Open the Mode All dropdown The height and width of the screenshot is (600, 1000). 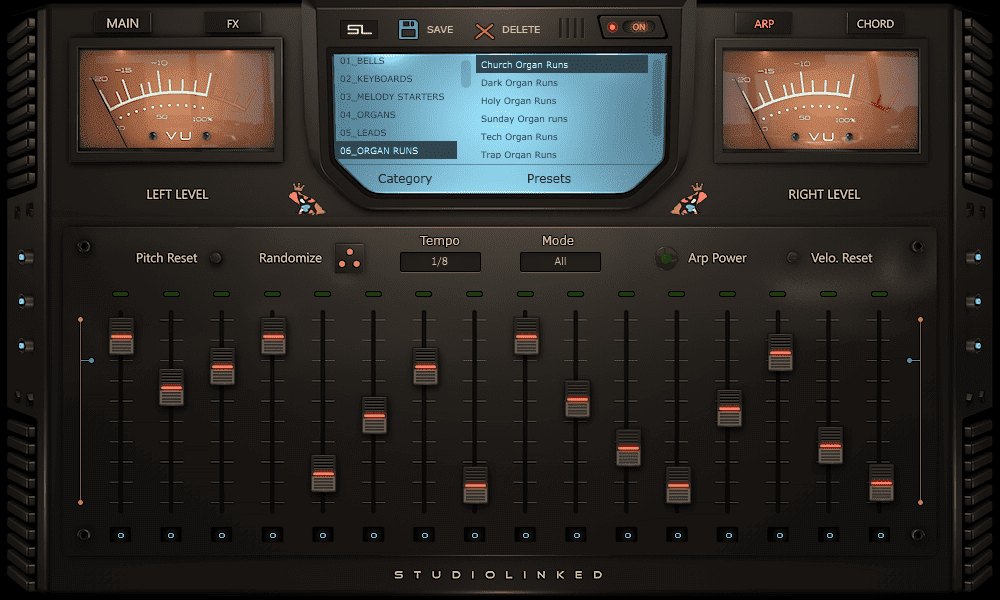point(560,261)
